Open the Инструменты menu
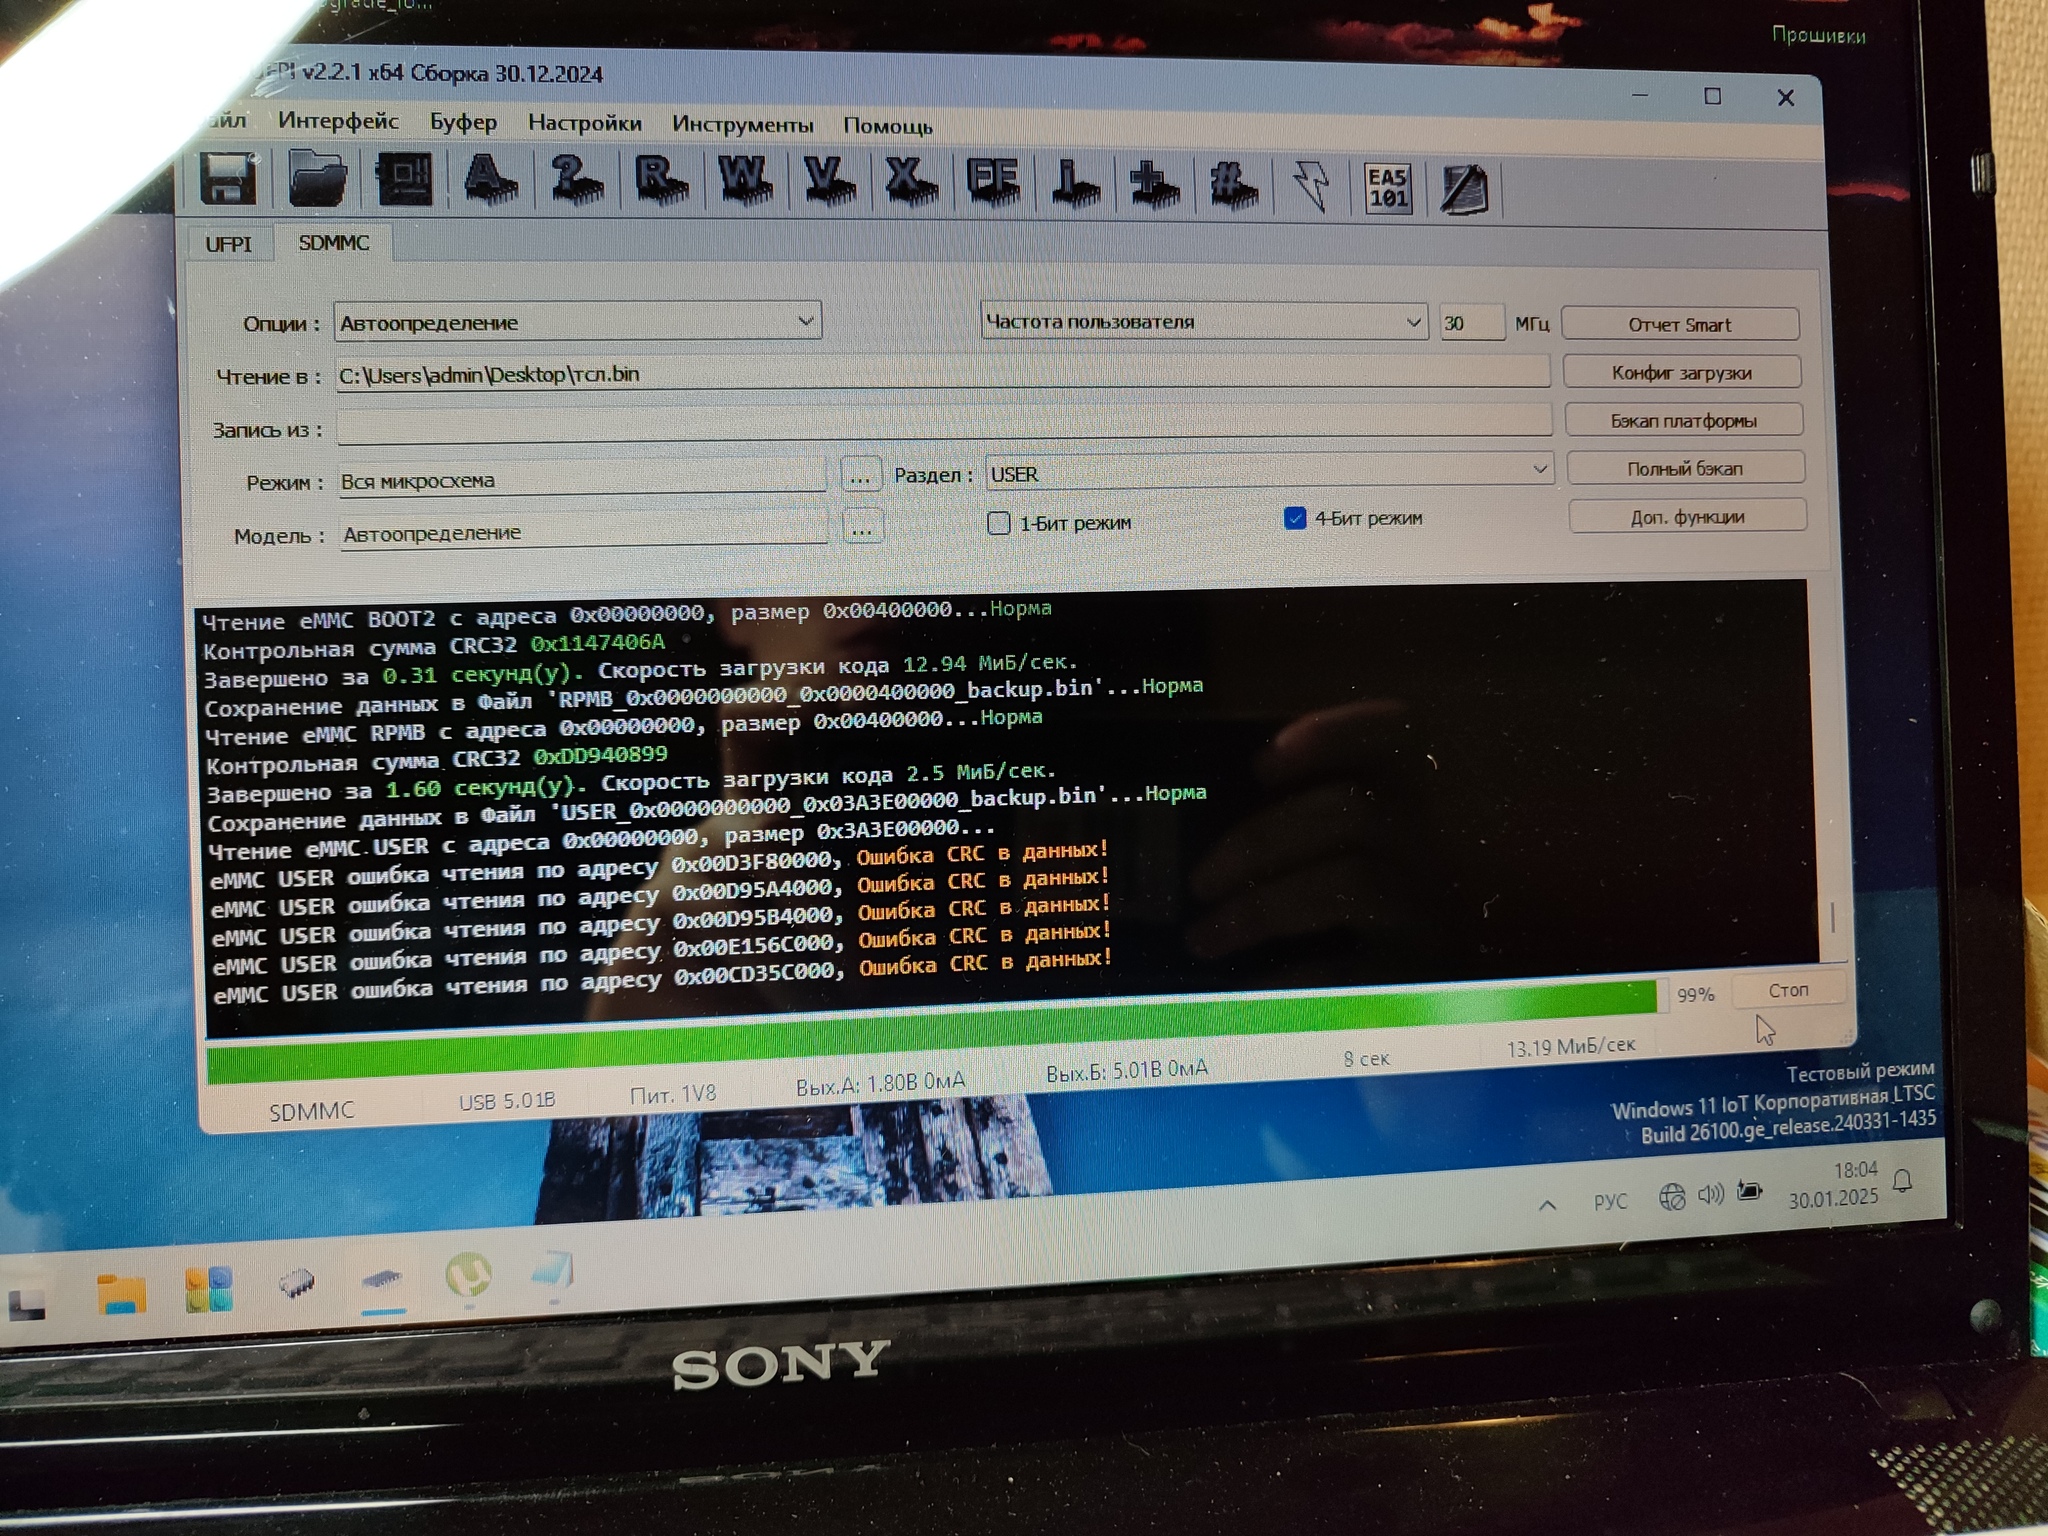2048x1536 pixels. click(x=742, y=124)
